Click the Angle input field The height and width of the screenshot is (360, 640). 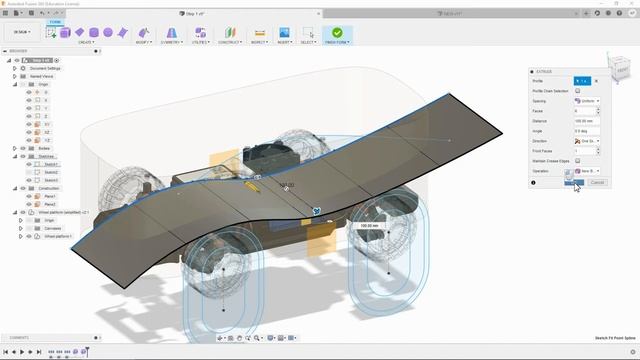coord(587,131)
